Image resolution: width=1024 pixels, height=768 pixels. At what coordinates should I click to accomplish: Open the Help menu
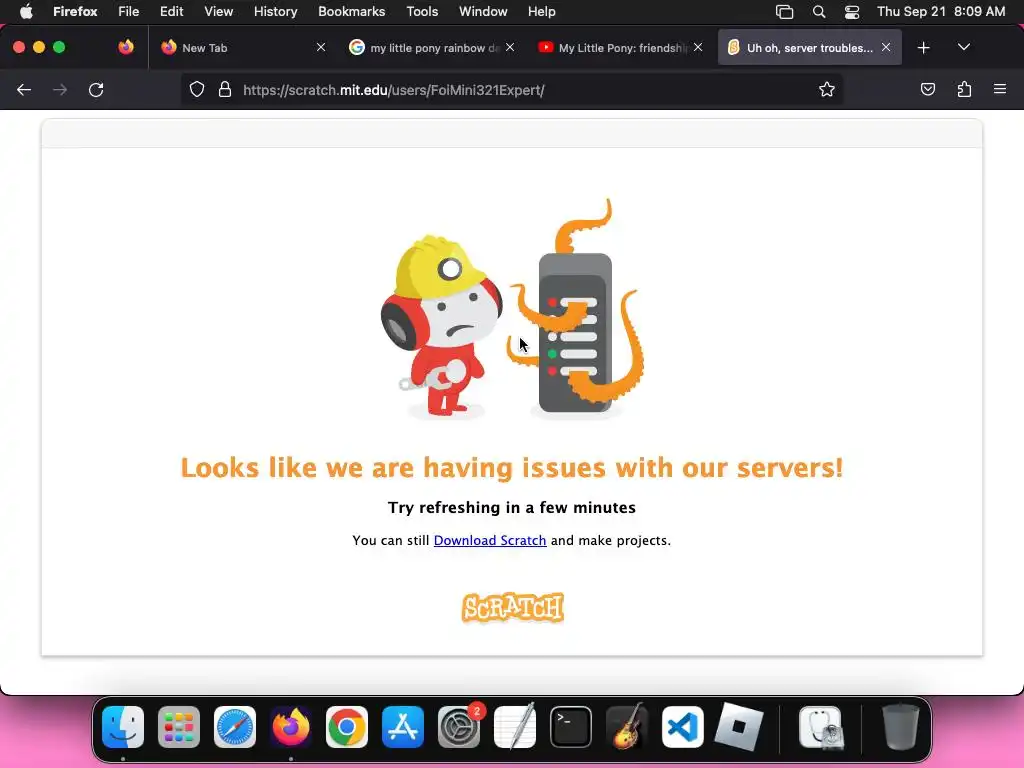point(541,12)
